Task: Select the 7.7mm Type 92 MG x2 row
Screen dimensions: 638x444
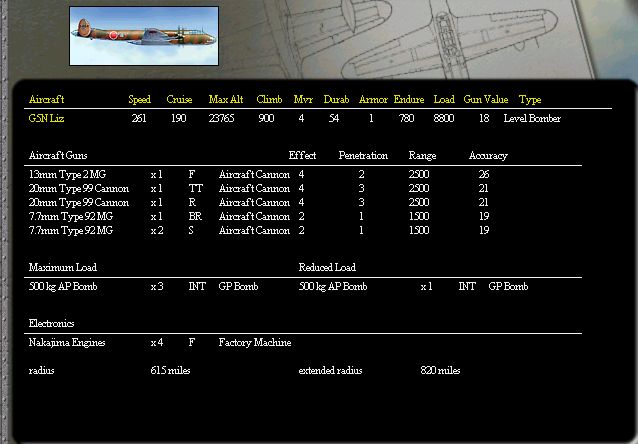Action: click(259, 230)
